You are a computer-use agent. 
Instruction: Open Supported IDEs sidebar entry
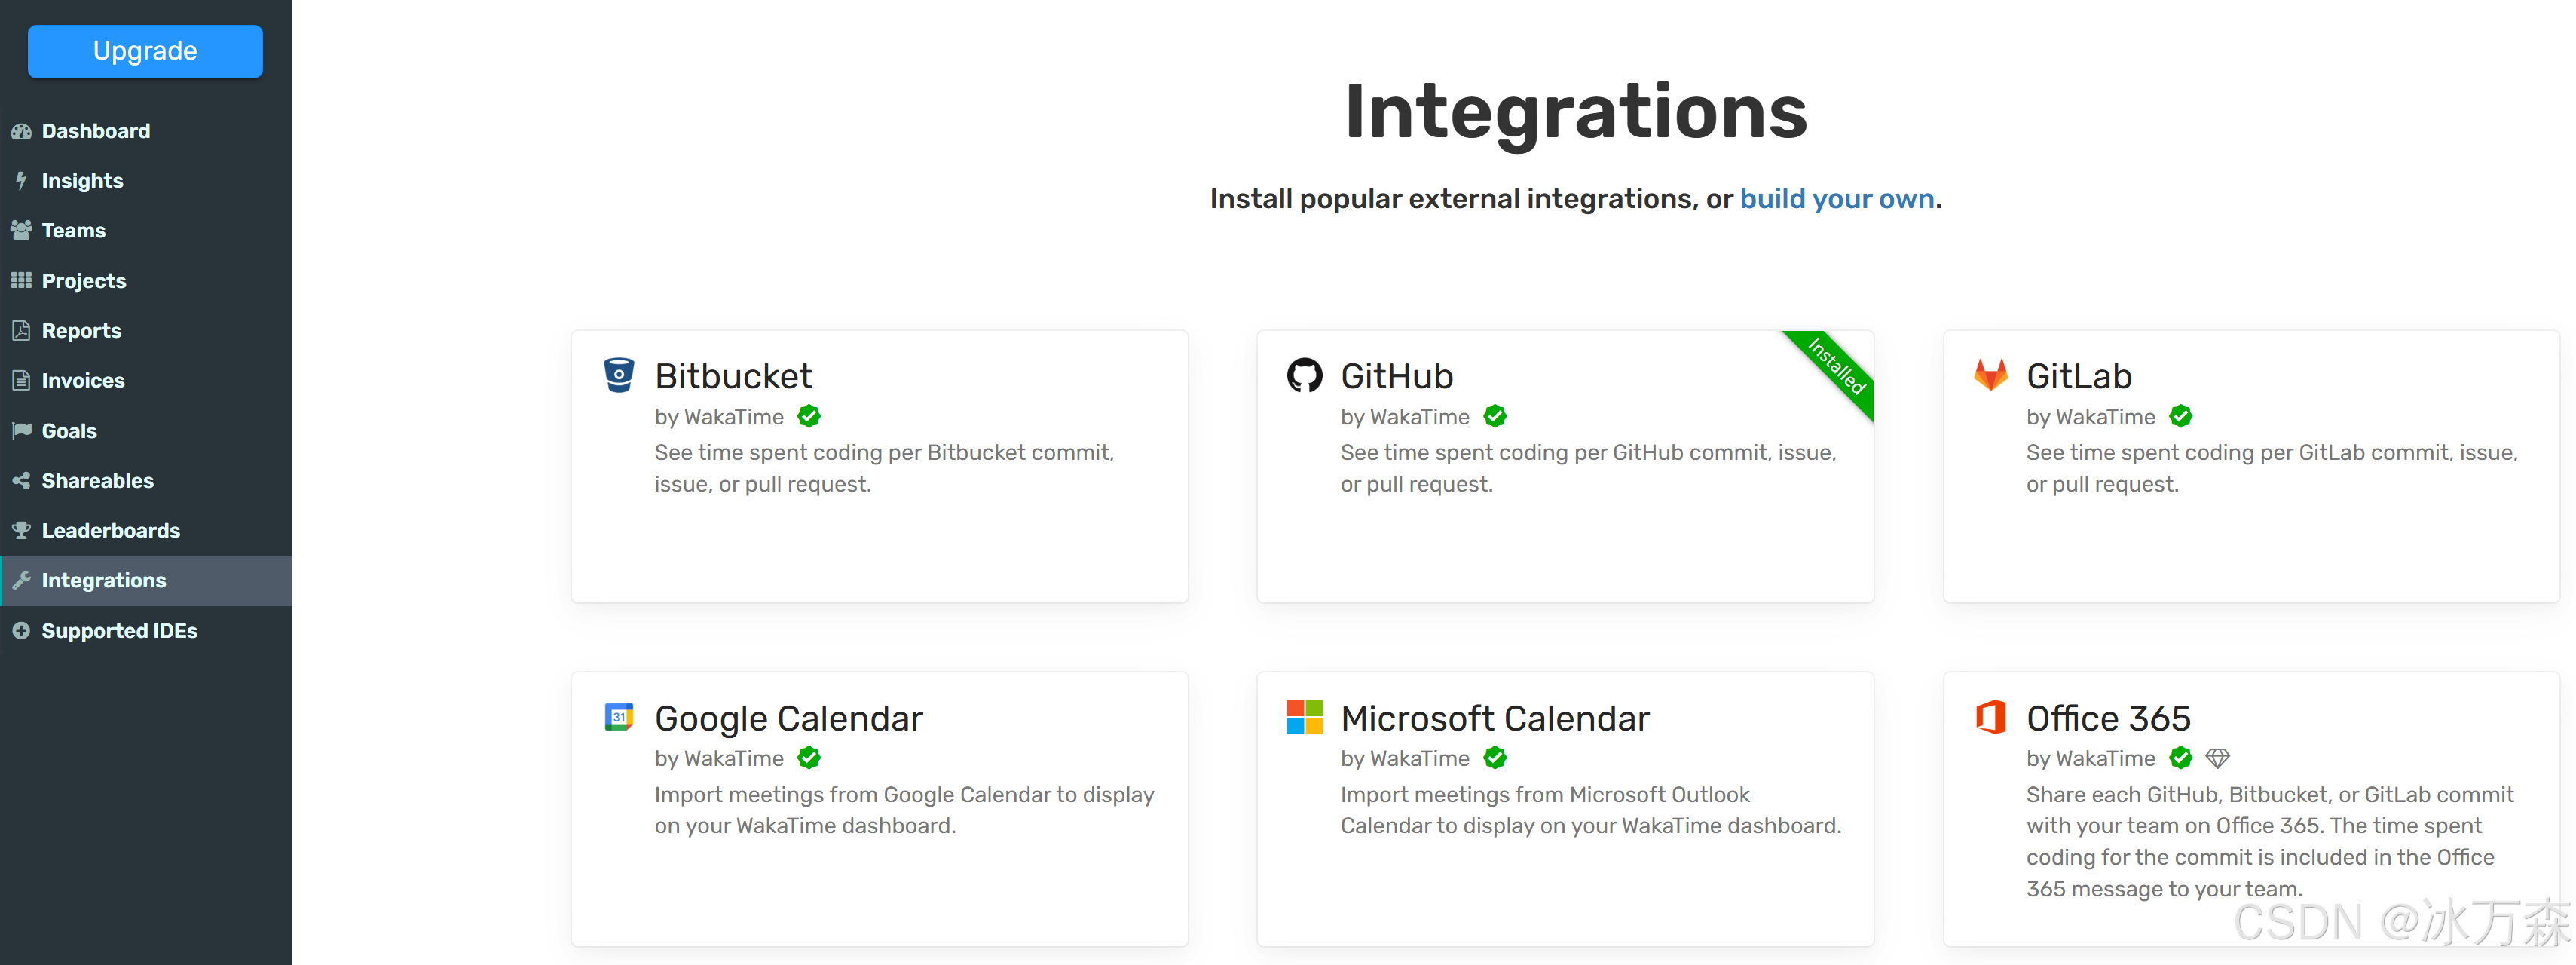tap(119, 631)
